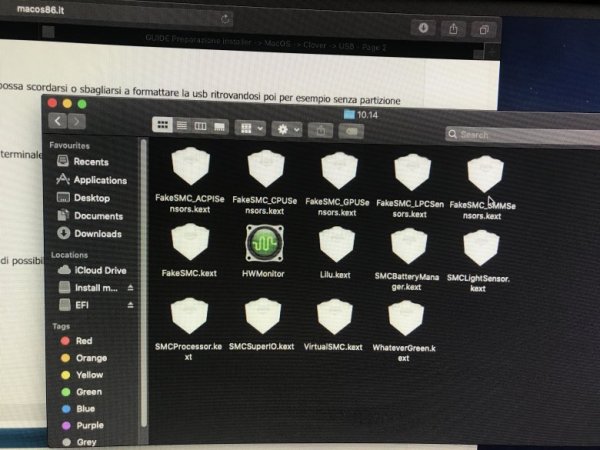Select SMCBatteryManager.kext file icon
600x450 pixels.
[x=409, y=246]
